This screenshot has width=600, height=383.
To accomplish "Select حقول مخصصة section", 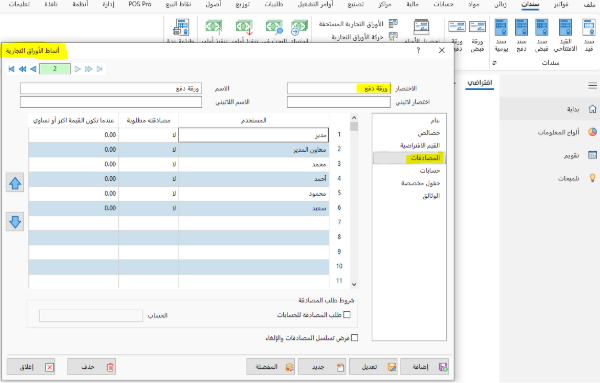I will (x=409, y=183).
